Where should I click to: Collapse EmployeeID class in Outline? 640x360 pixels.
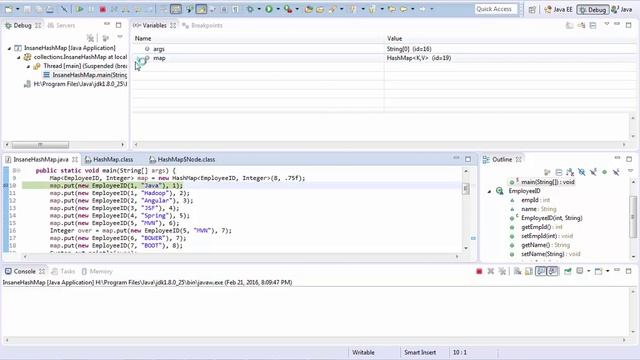coord(489,191)
